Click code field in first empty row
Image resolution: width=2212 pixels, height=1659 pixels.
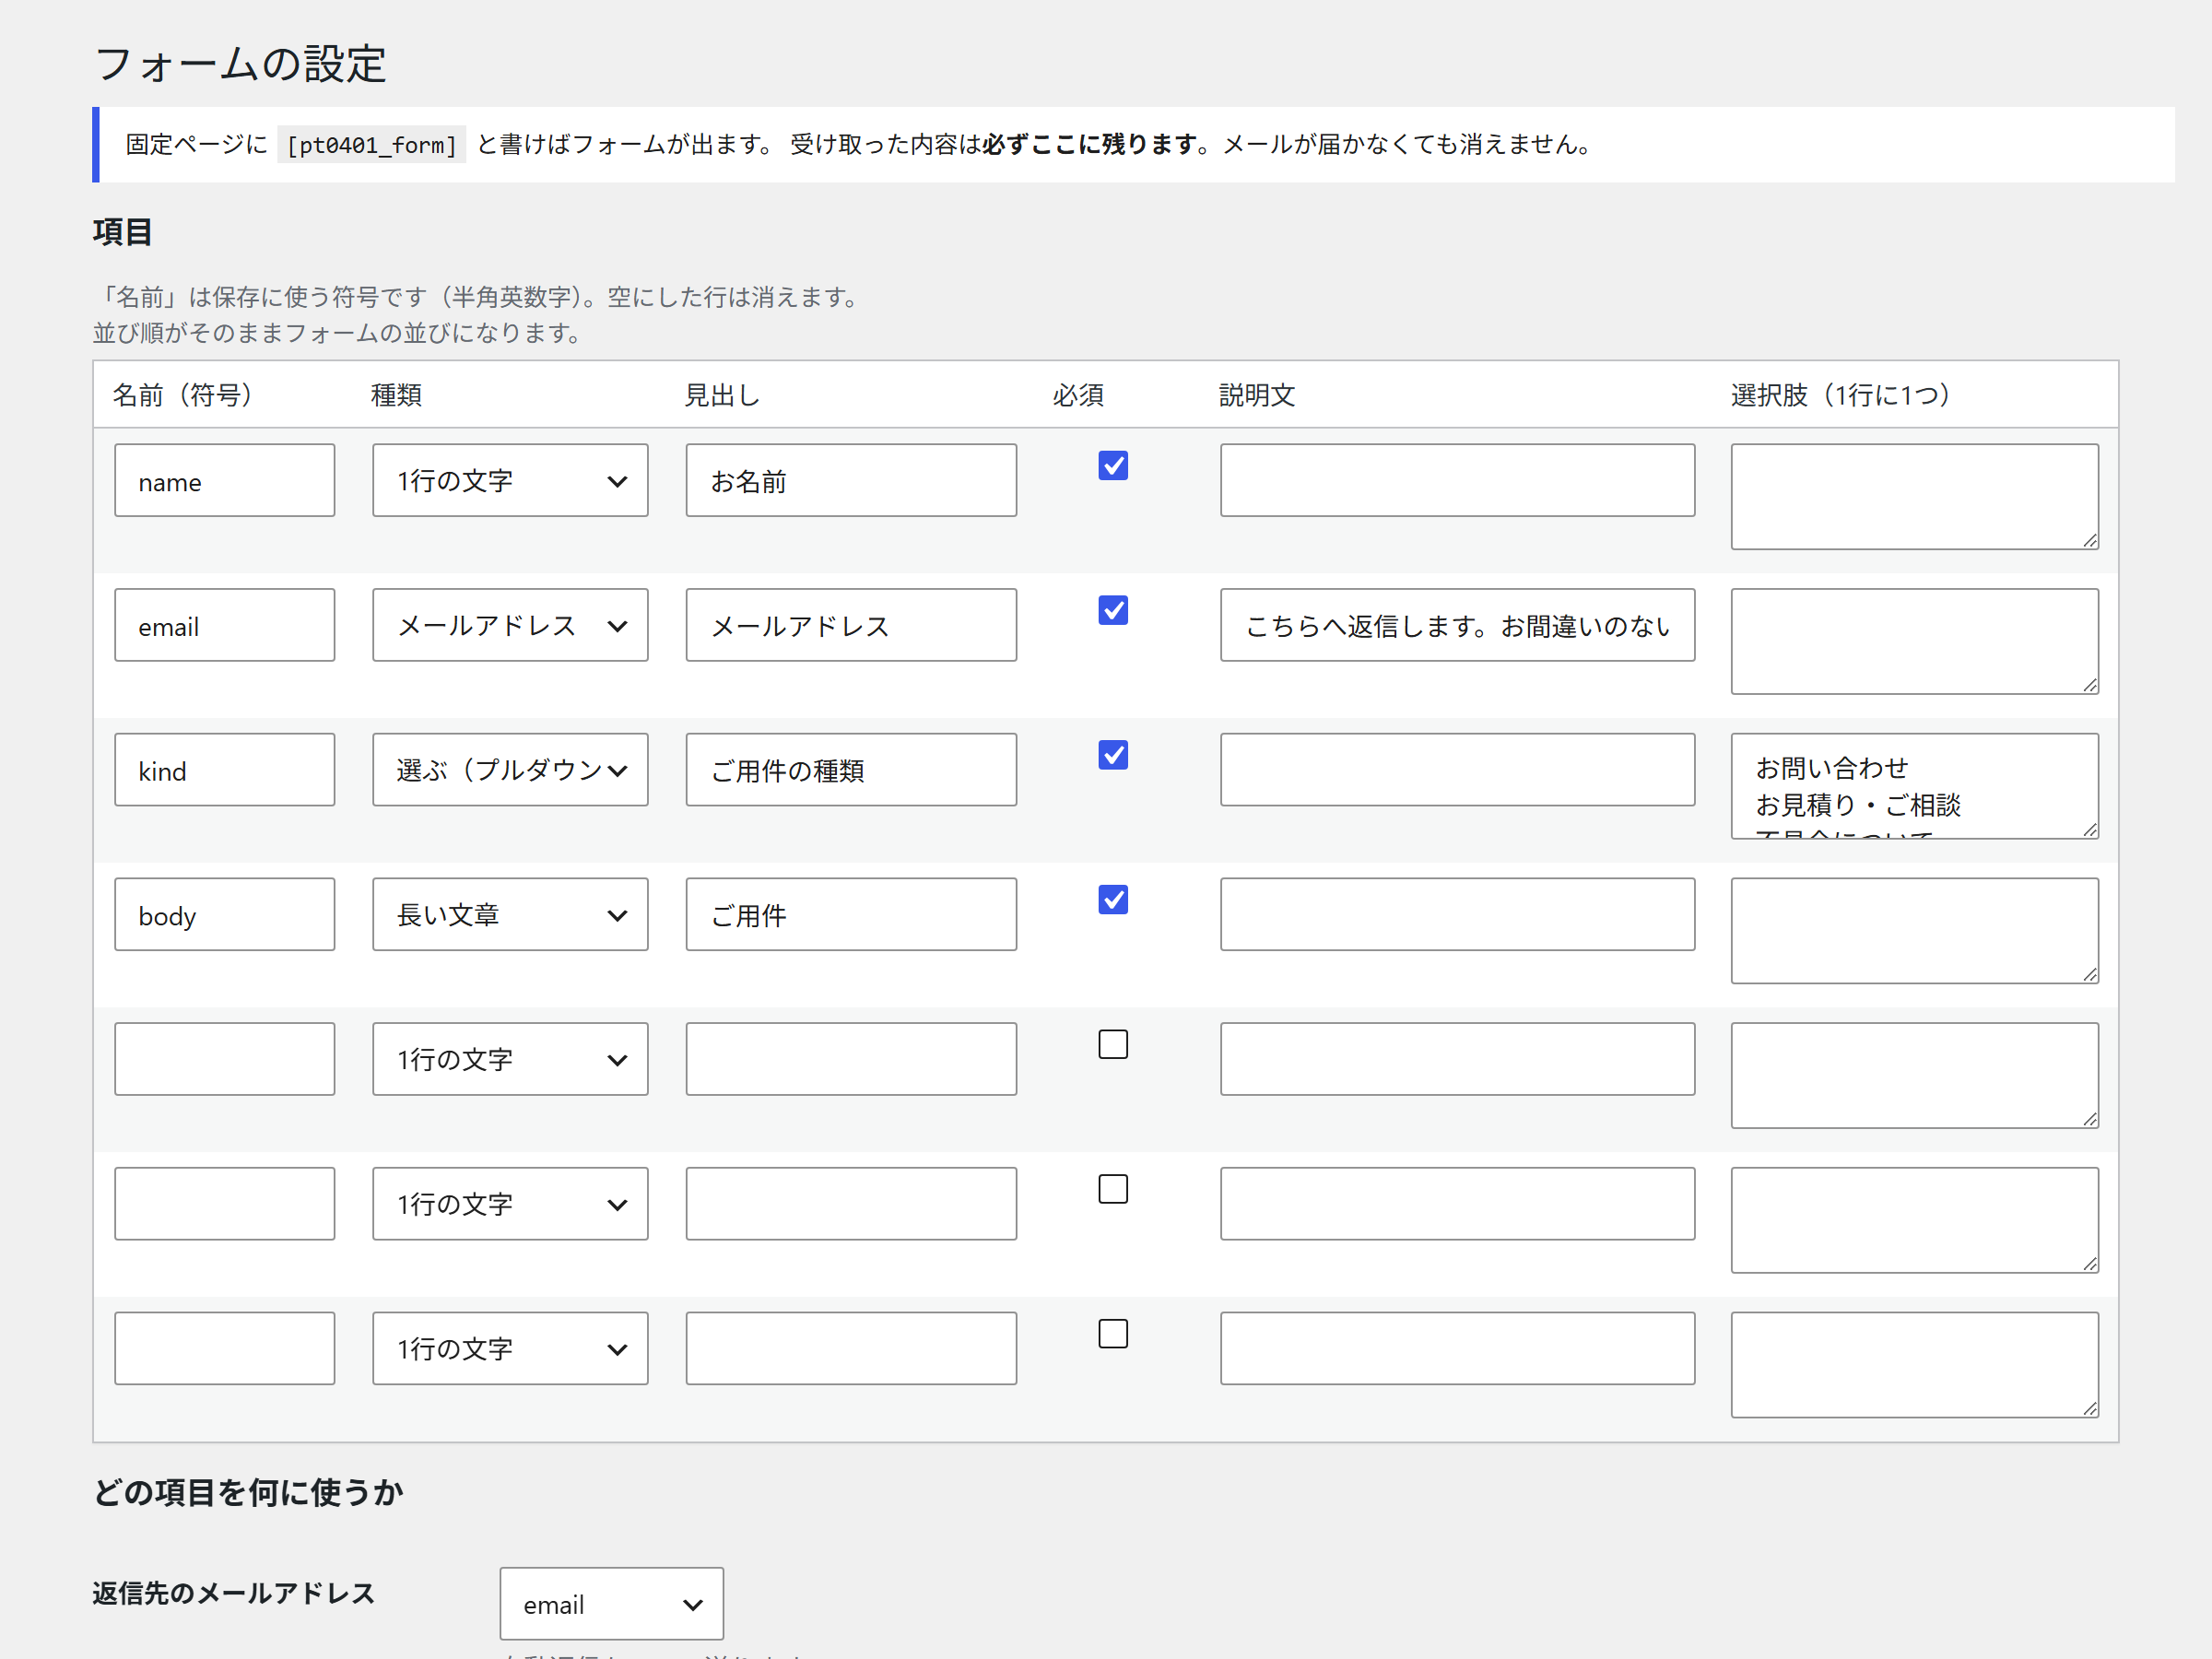[225, 1059]
